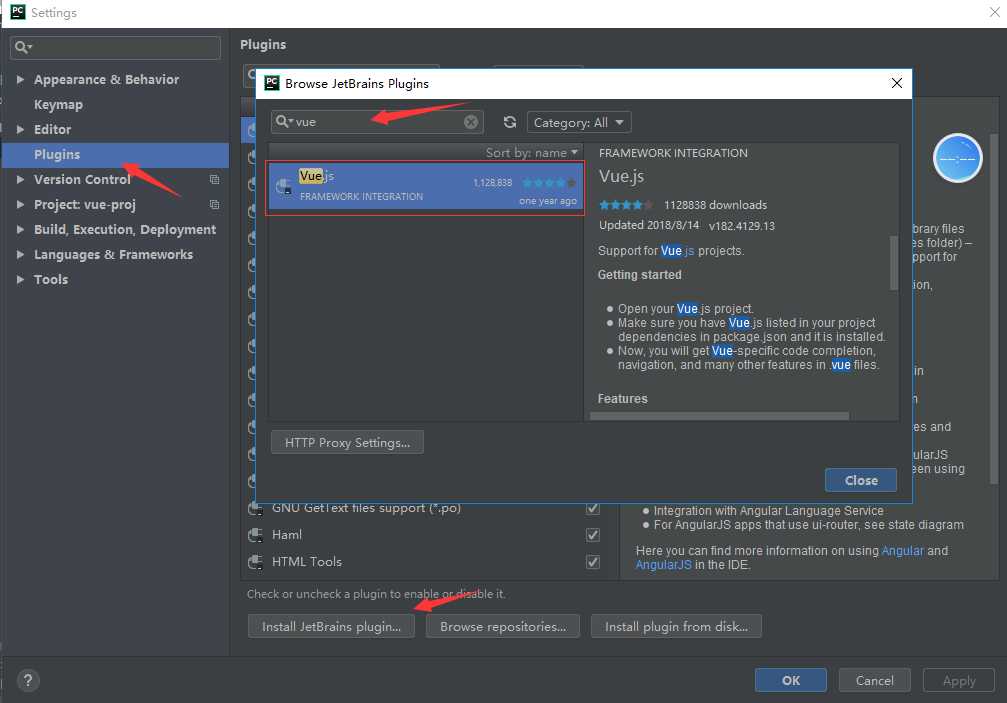
Task: Click the reload plugin list icon
Action: point(510,122)
